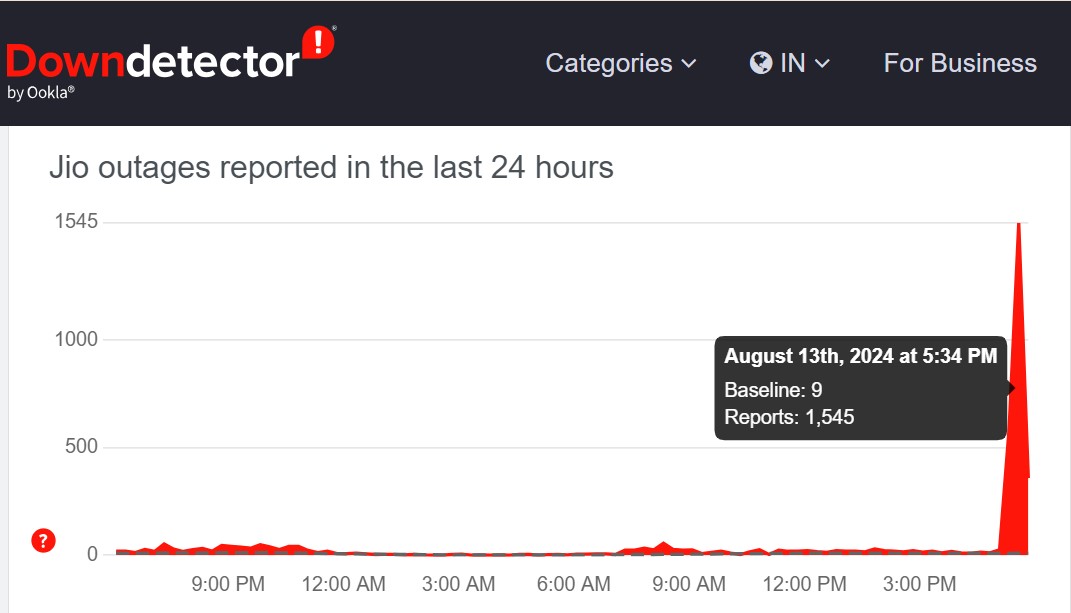This screenshot has width=1071, height=613.
Task: Click the Jio outages chart title
Action: [331, 167]
